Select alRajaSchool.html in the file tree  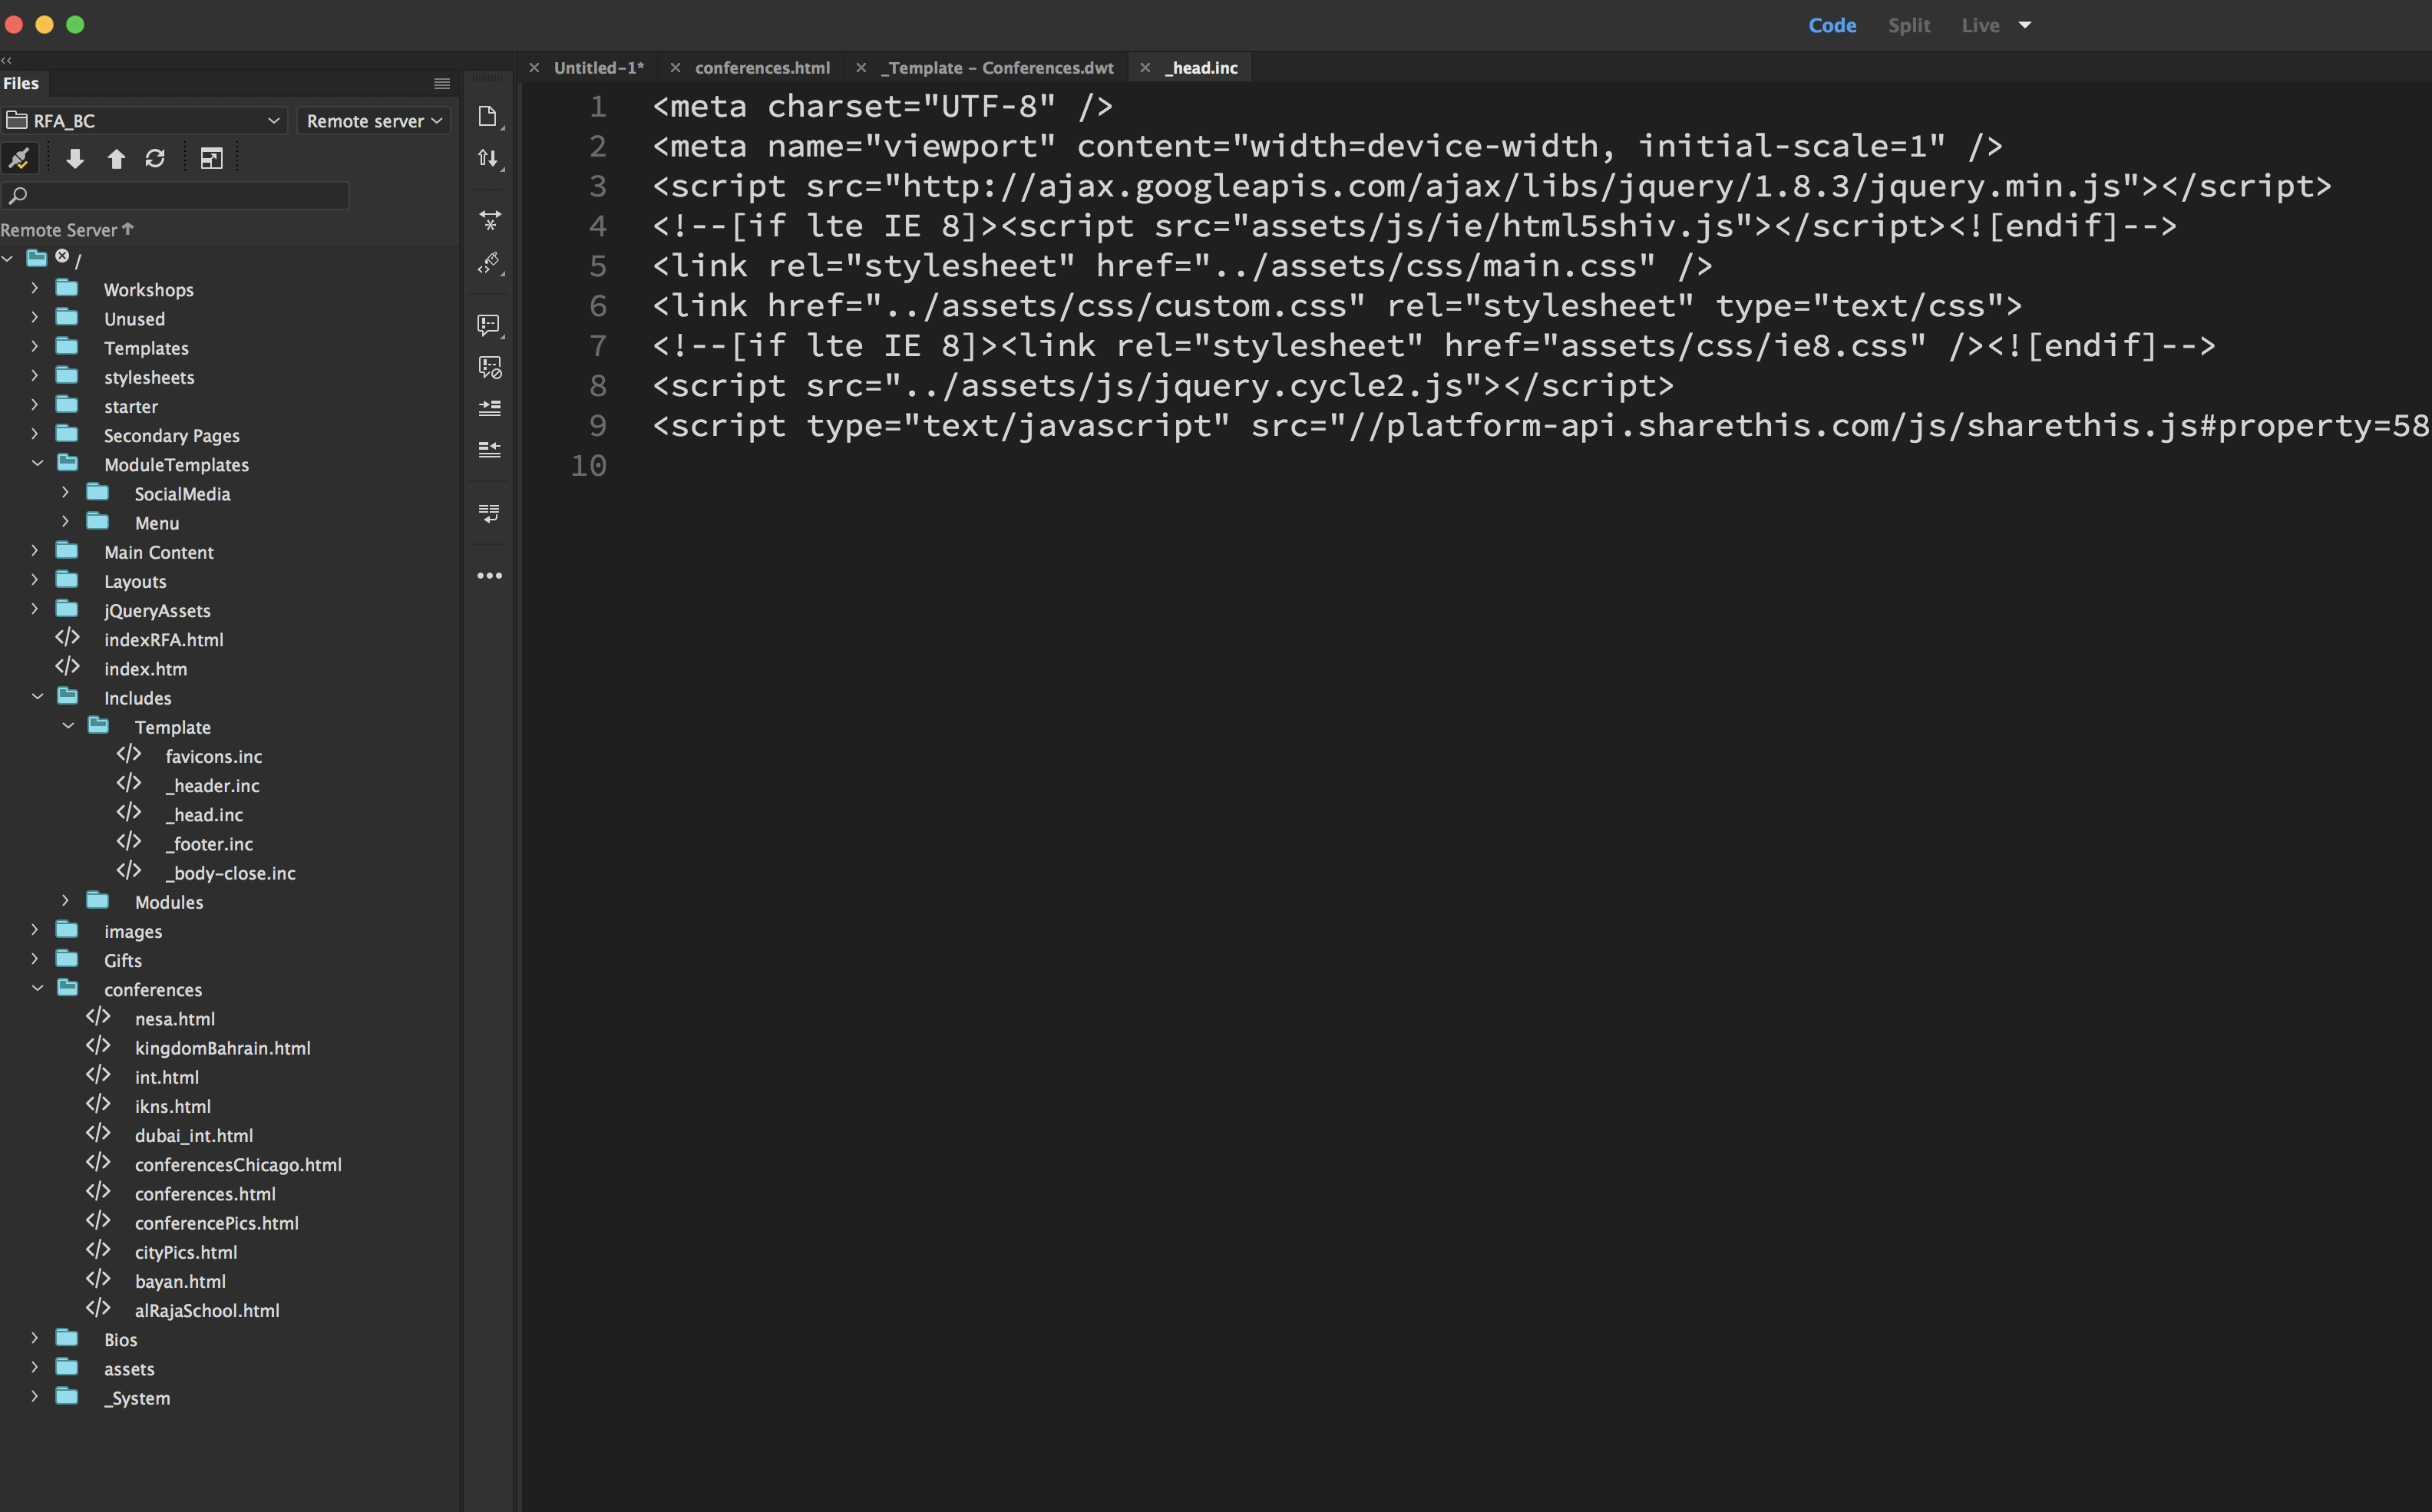(207, 1311)
